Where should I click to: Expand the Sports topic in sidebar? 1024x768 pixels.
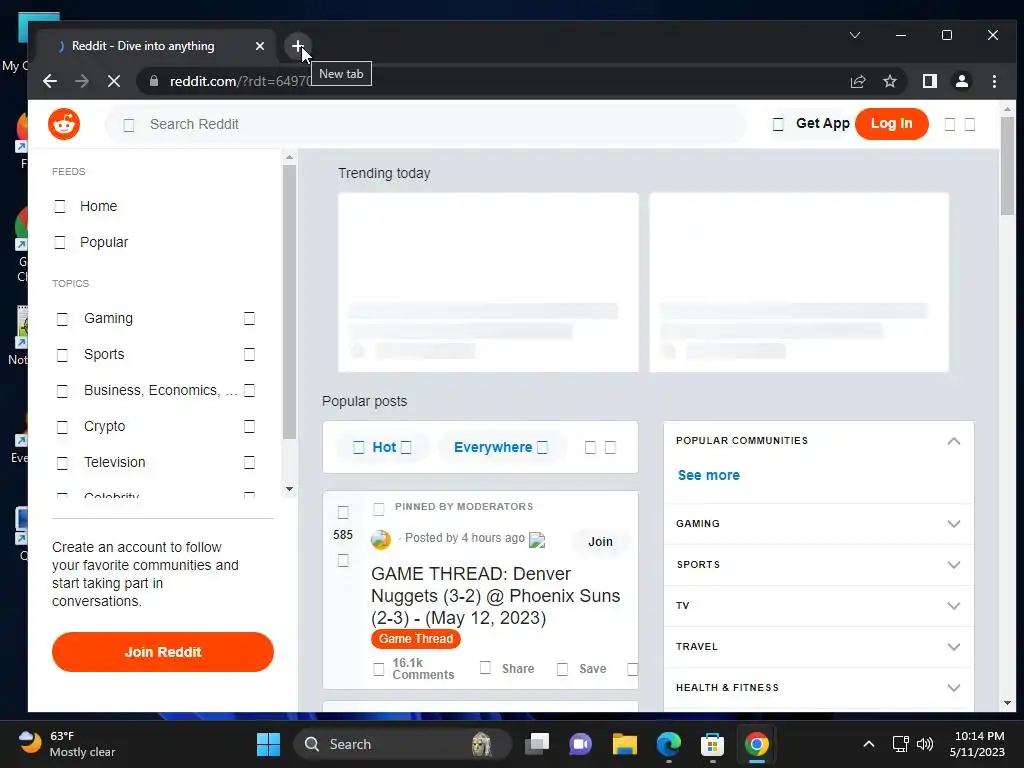coord(249,354)
